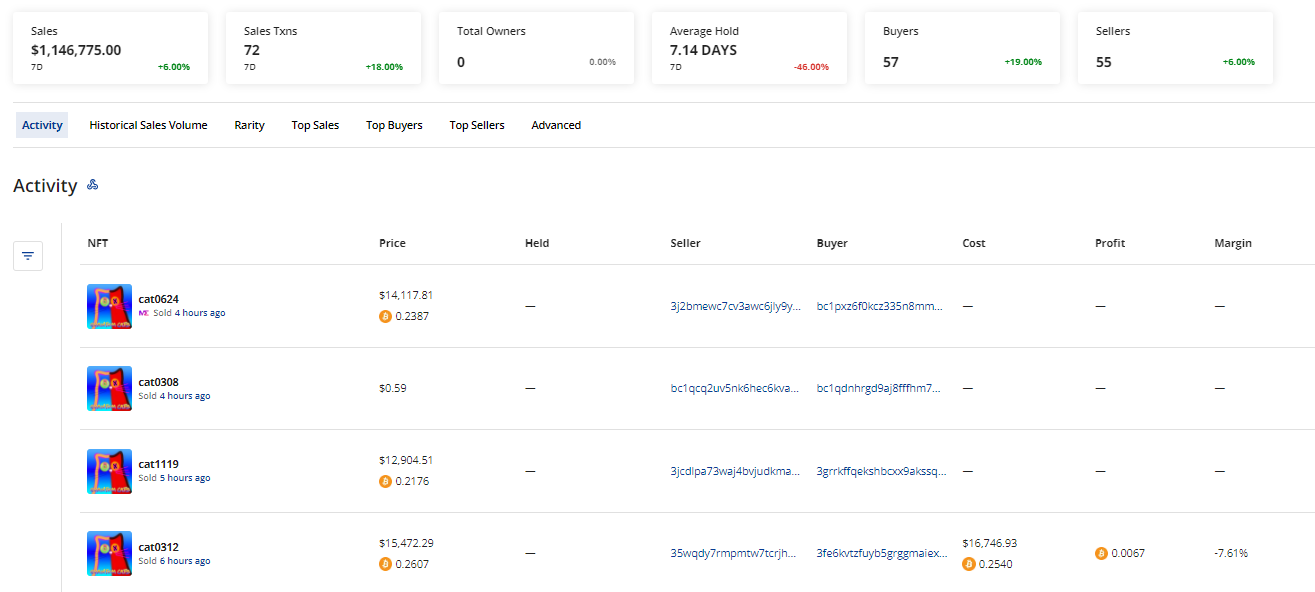
Task: Click the icon beside the Activity heading
Action: tap(92, 185)
